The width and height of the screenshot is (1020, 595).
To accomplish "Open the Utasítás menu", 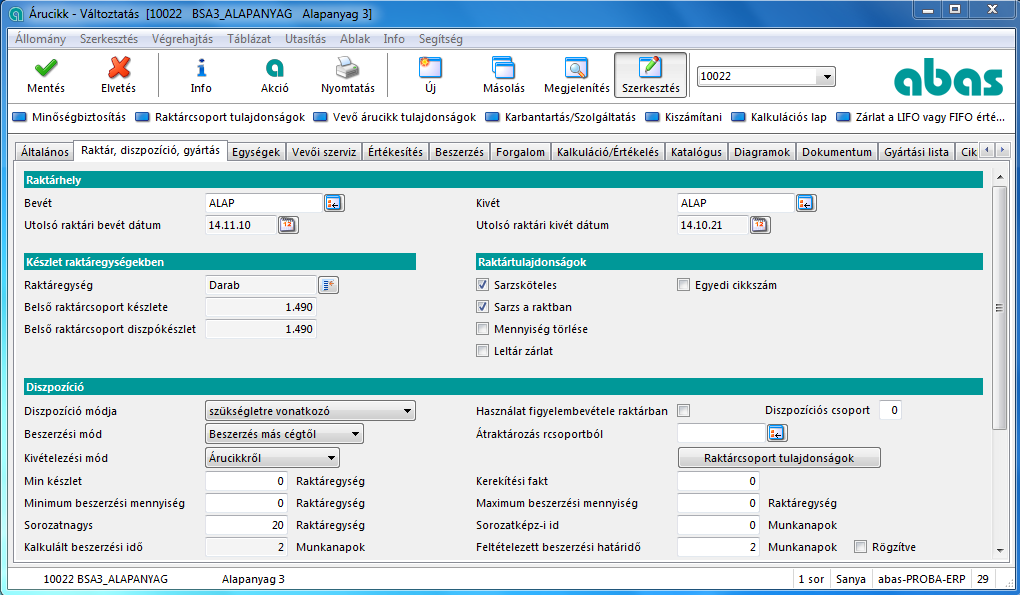I will [305, 39].
